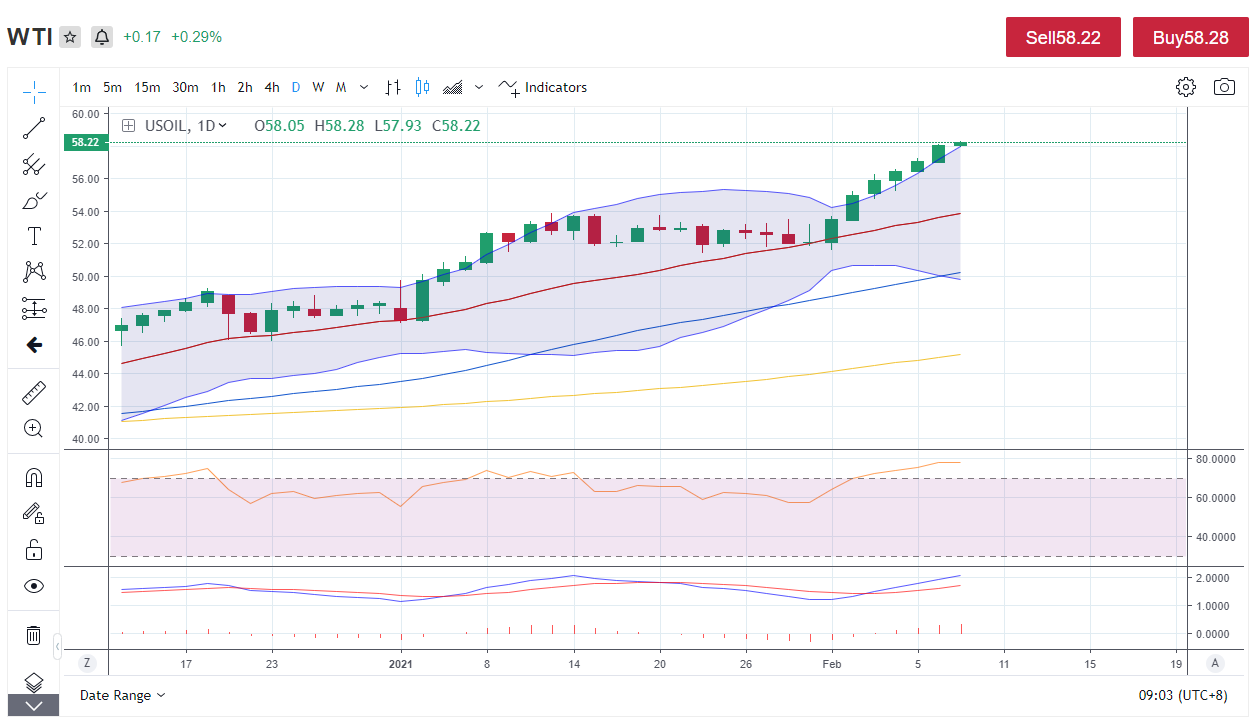Switch to the 15m timeframe
This screenshot has width=1257, height=728.
point(147,87)
